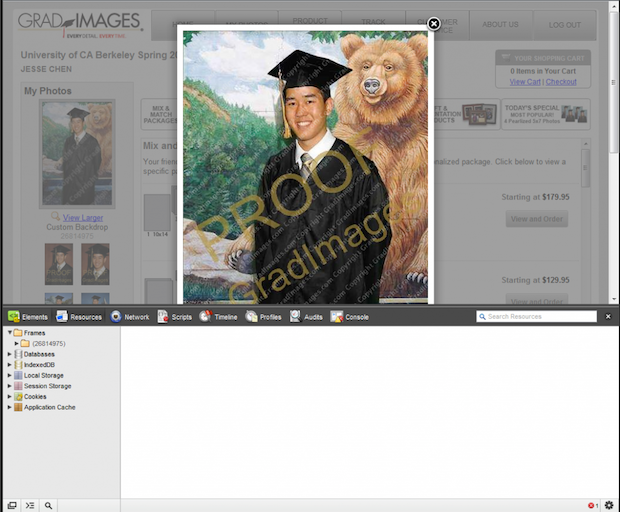Open the Timeline panel
This screenshot has height=512, width=620.
coord(218,317)
